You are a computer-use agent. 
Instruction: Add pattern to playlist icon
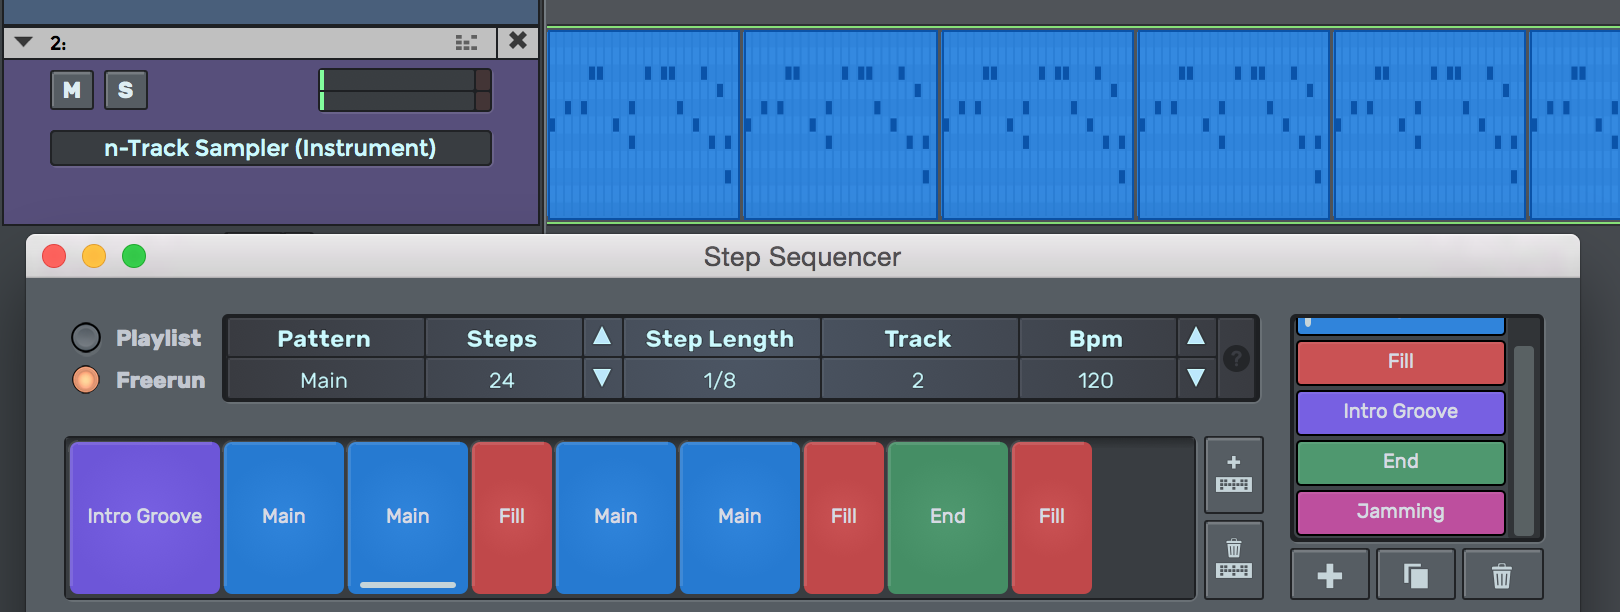1234,476
